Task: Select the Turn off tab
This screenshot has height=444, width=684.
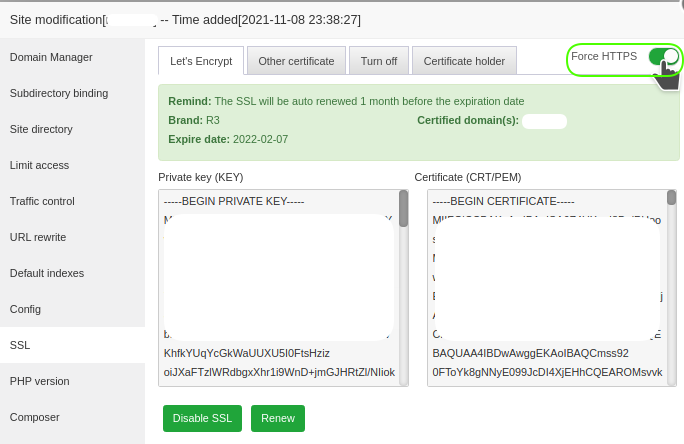Action: [379, 61]
